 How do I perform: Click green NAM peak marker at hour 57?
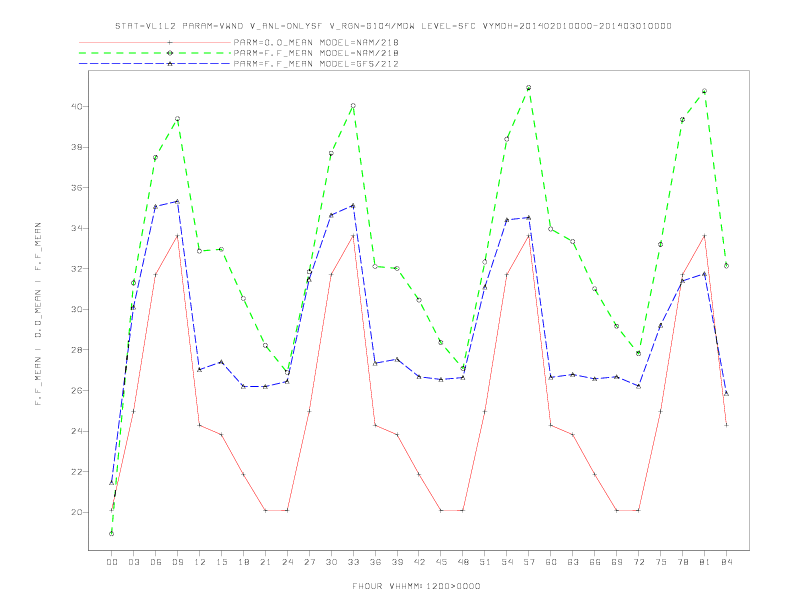pyautogui.click(x=529, y=88)
